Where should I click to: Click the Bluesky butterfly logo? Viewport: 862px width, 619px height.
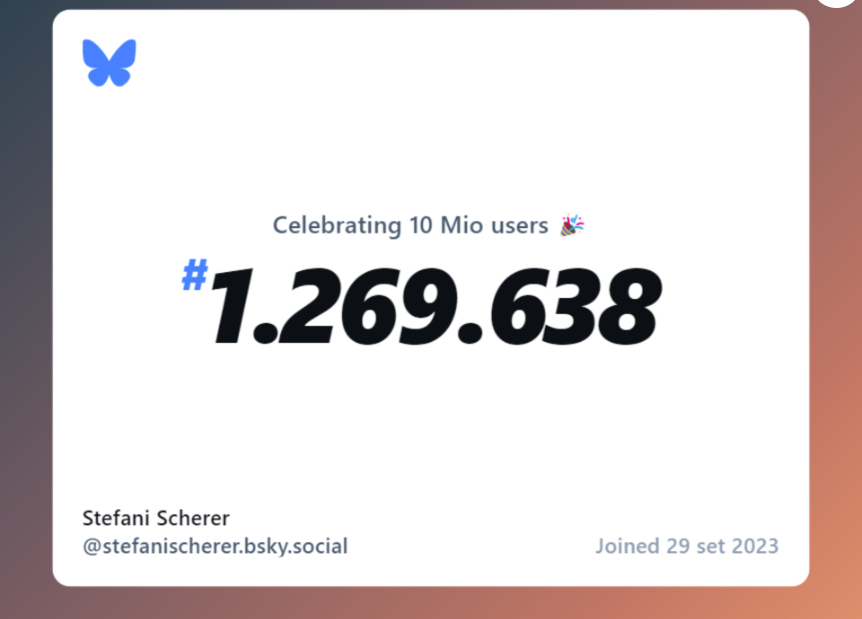(x=109, y=63)
